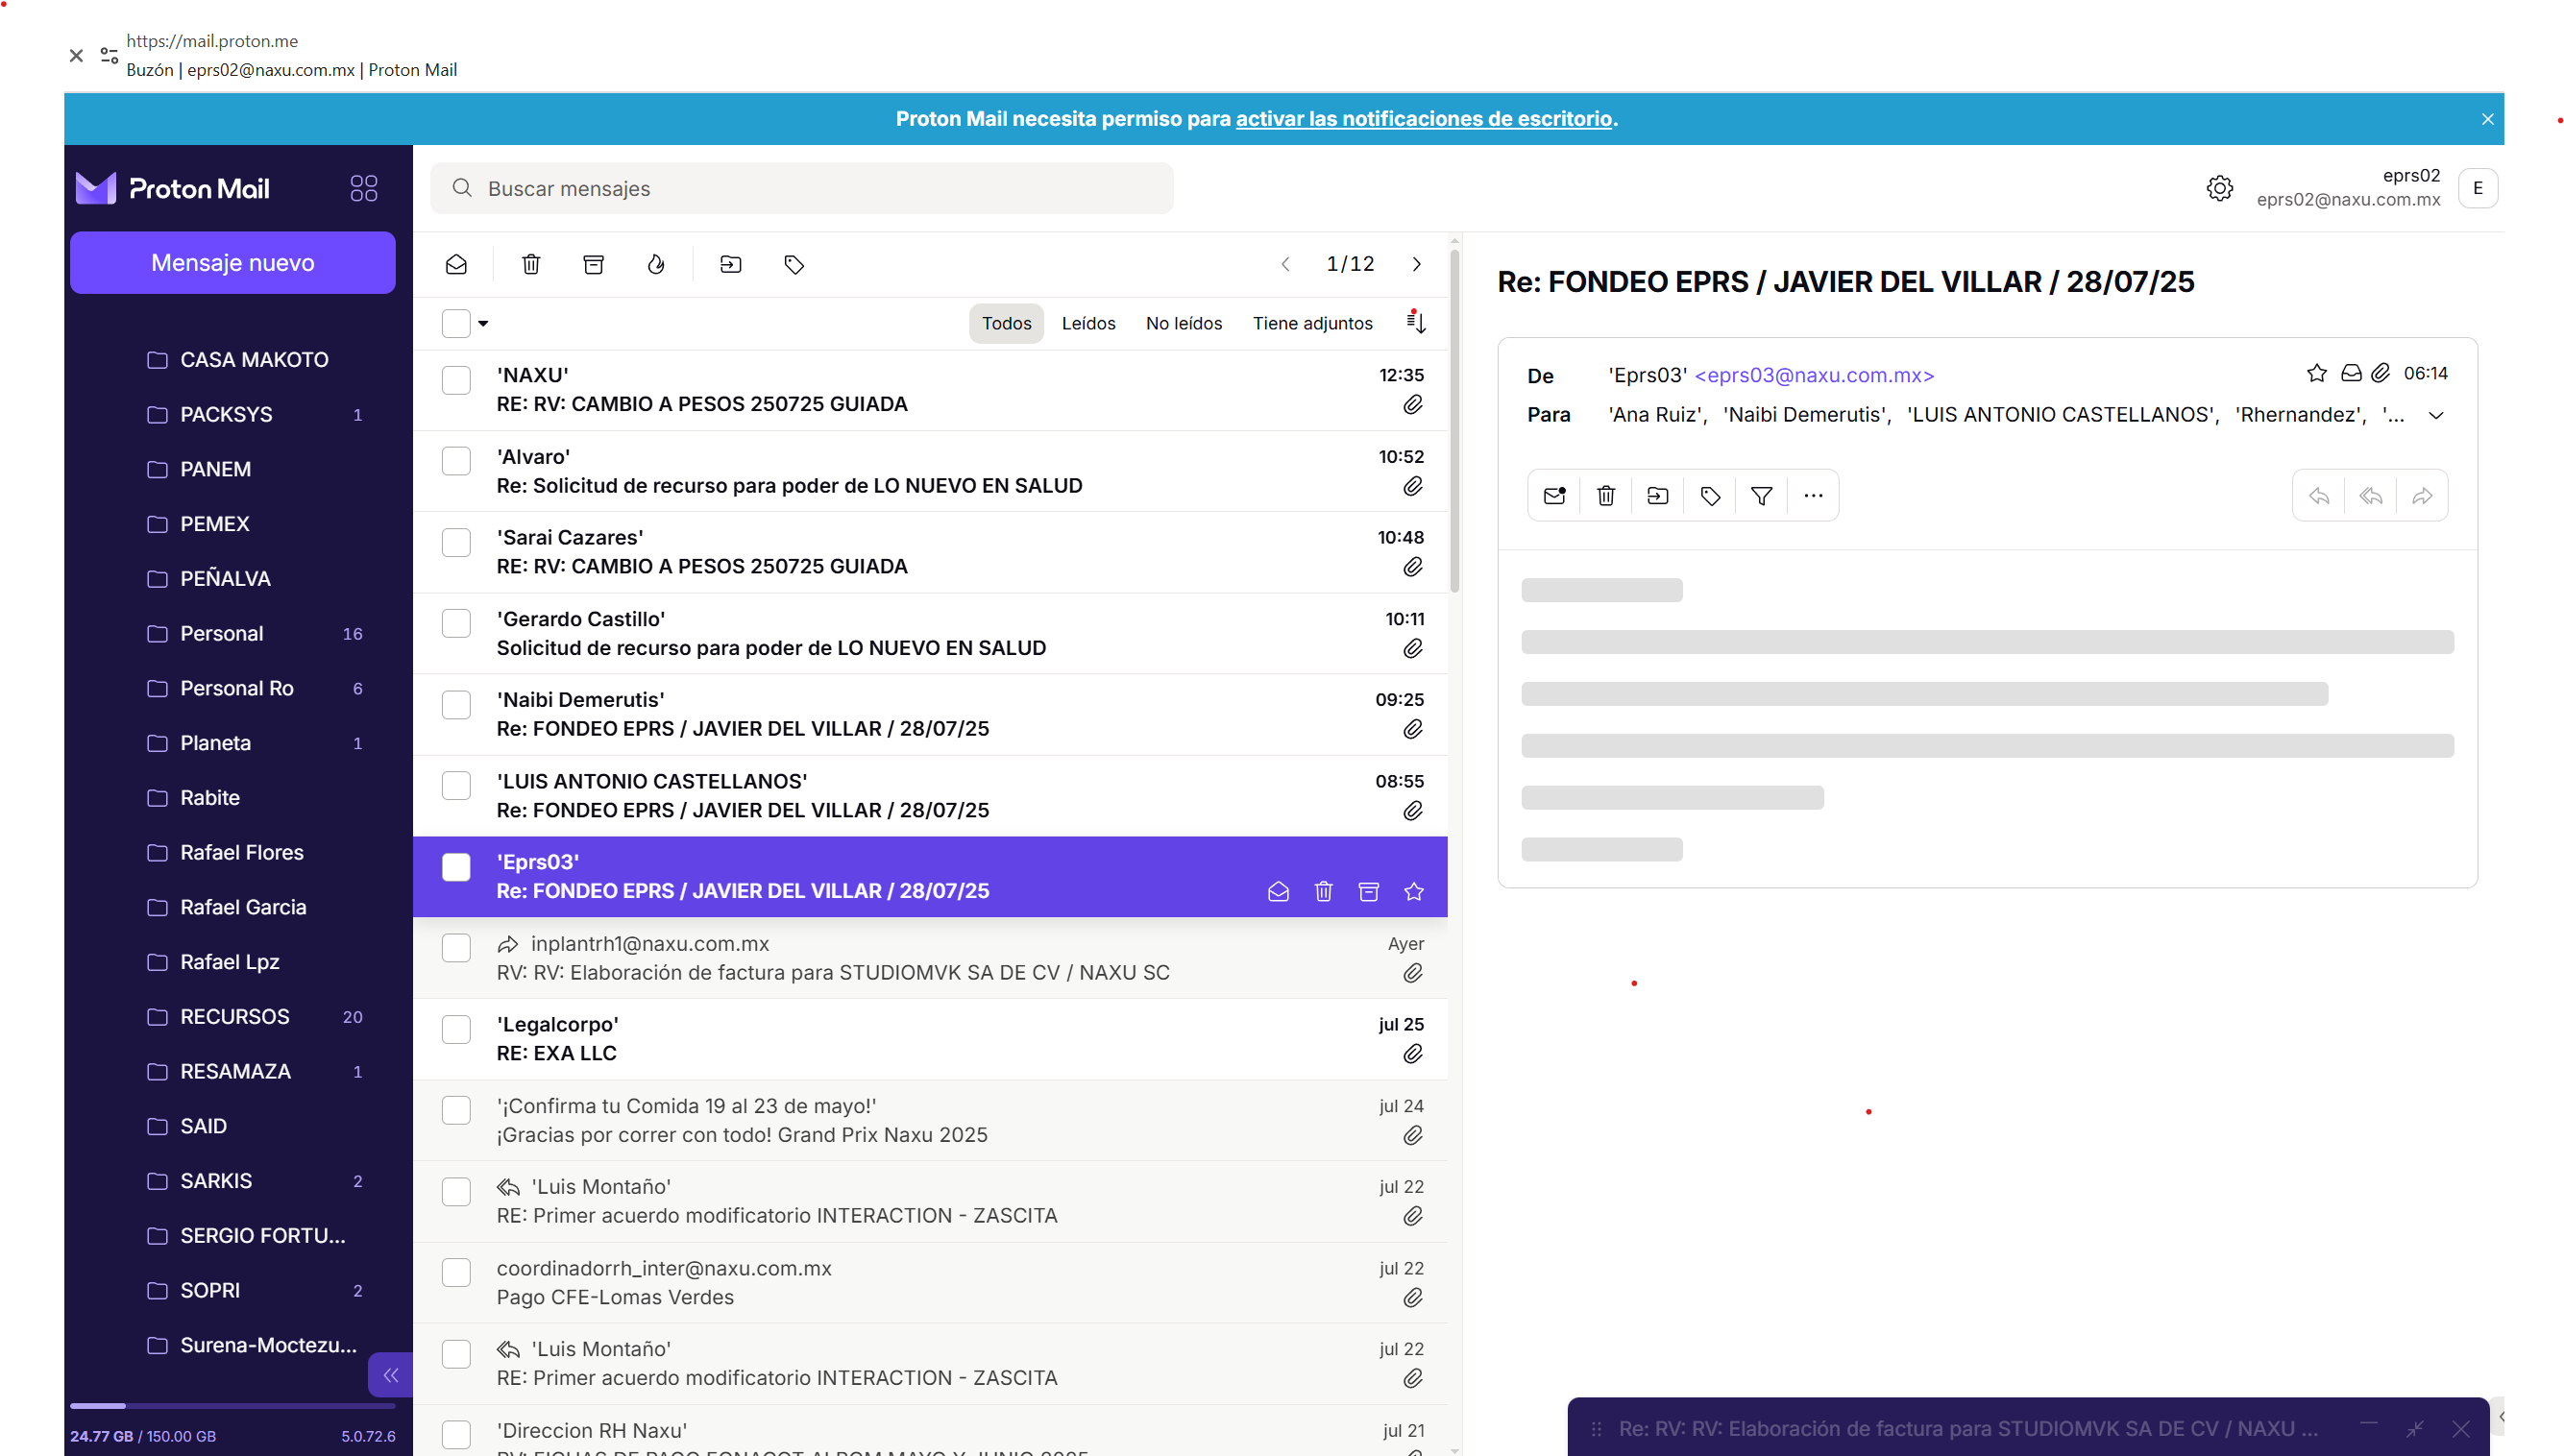Star the selected Eprs03 message row
The image size is (2564, 1456).
(x=1413, y=891)
